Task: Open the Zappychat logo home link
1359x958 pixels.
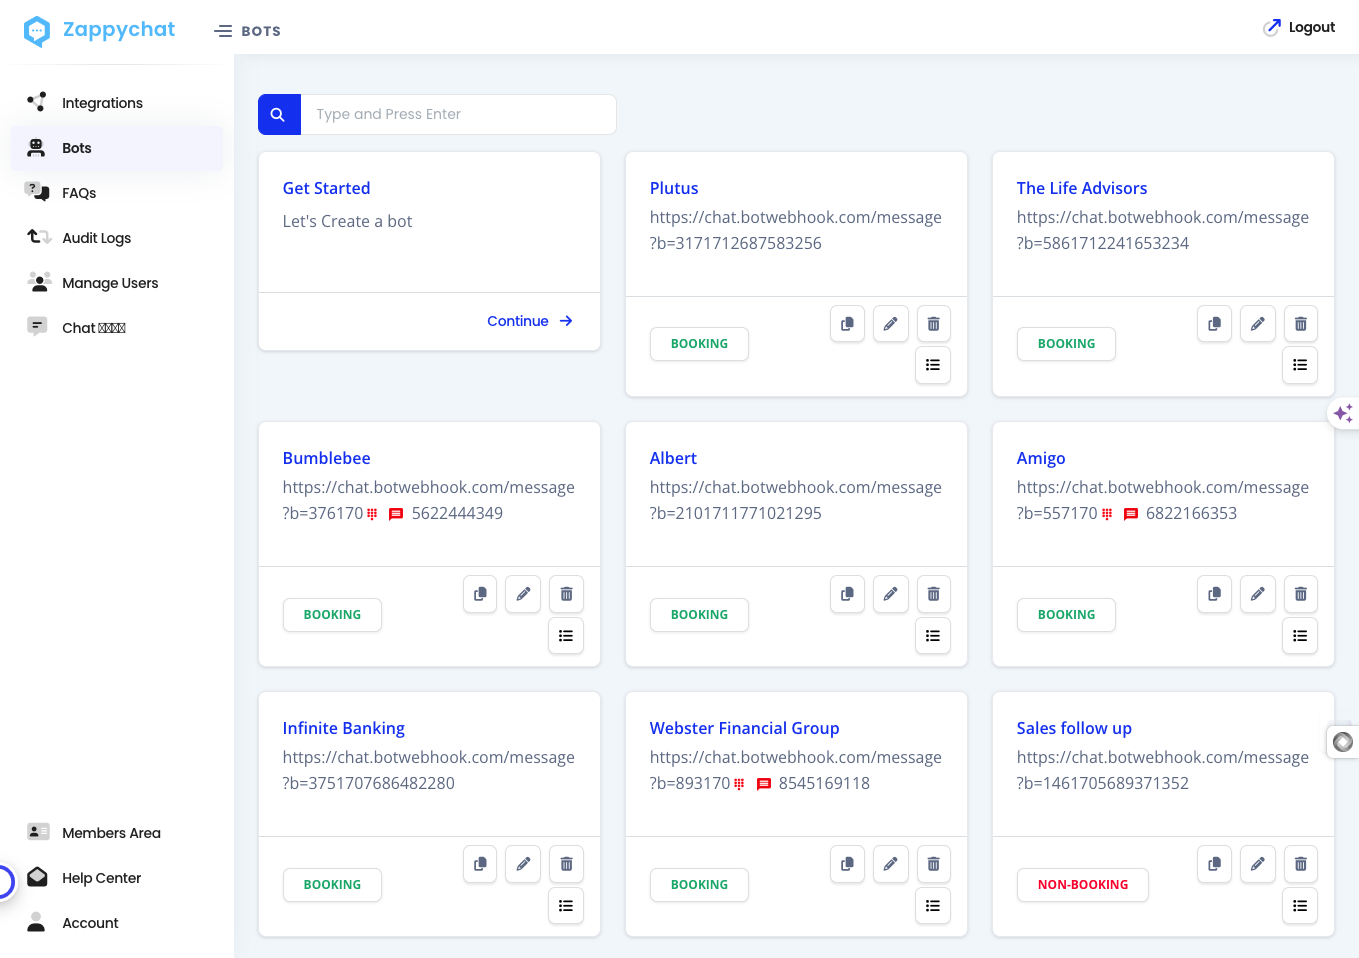Action: 100,30
